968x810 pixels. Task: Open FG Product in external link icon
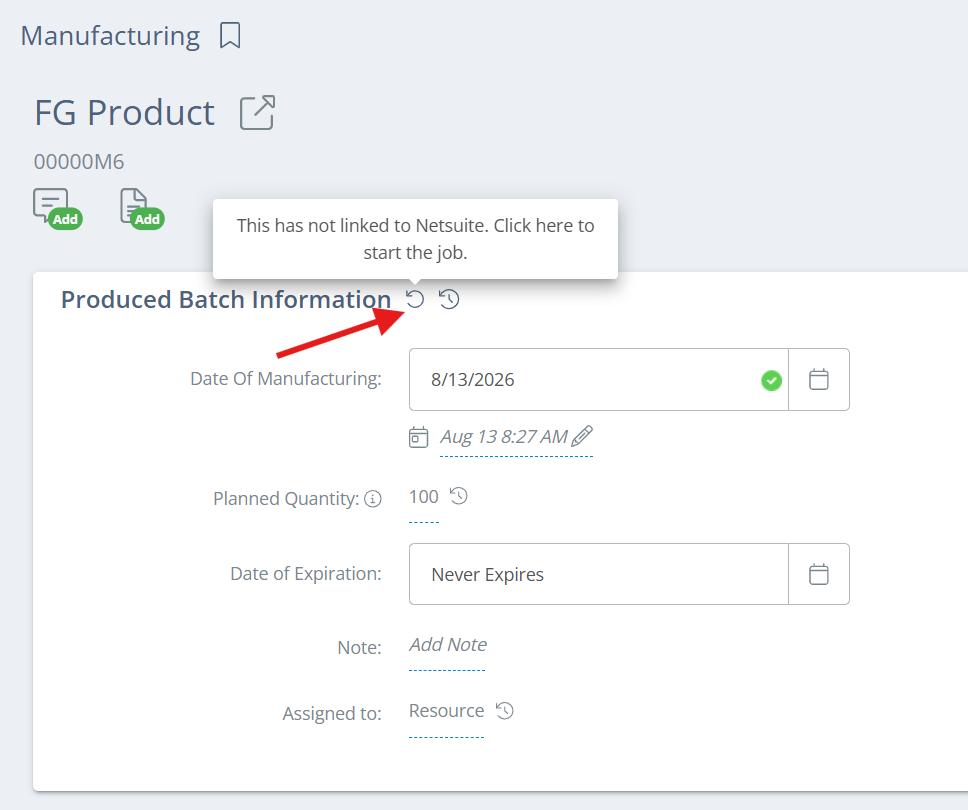click(x=257, y=112)
